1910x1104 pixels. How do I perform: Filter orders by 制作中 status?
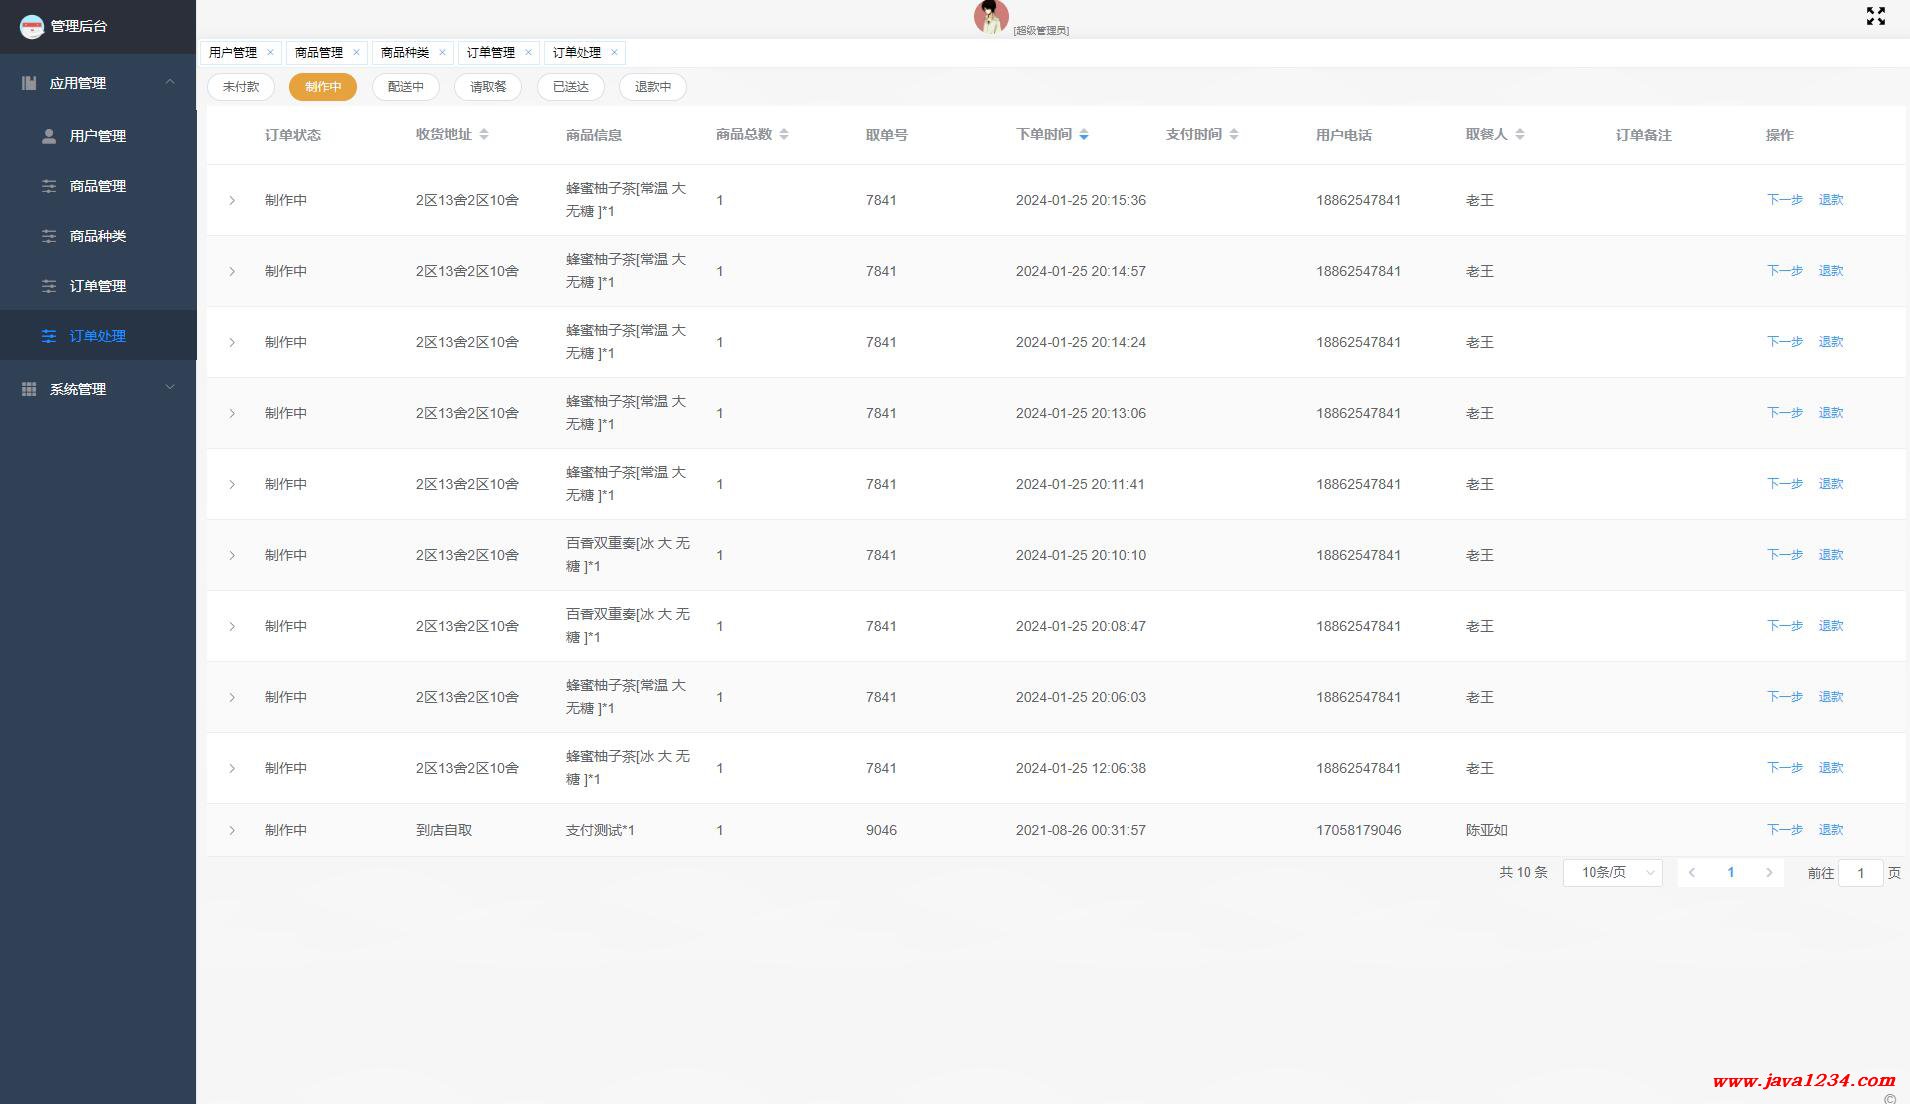[323, 87]
